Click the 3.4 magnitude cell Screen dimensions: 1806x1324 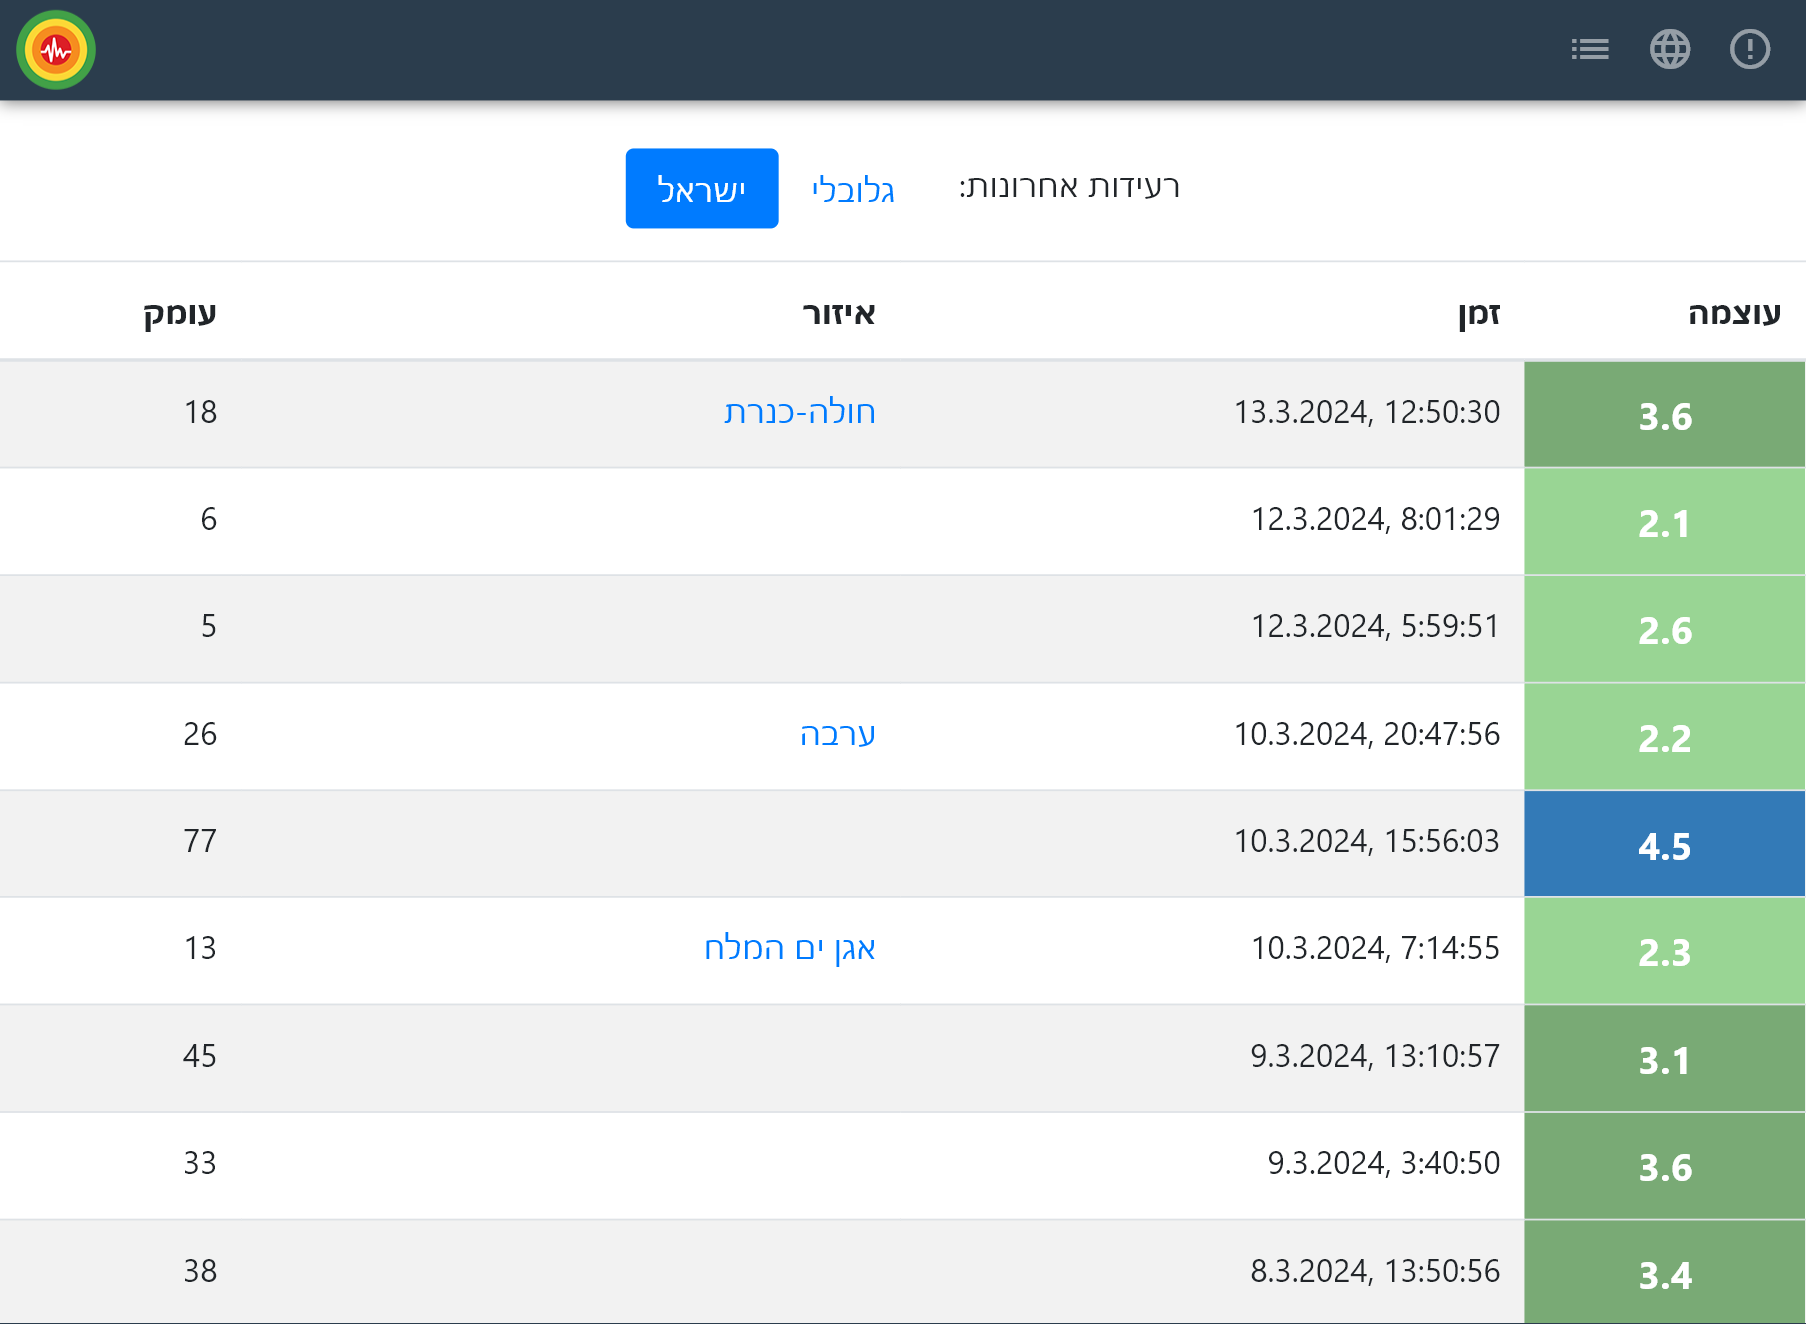click(x=1664, y=1274)
